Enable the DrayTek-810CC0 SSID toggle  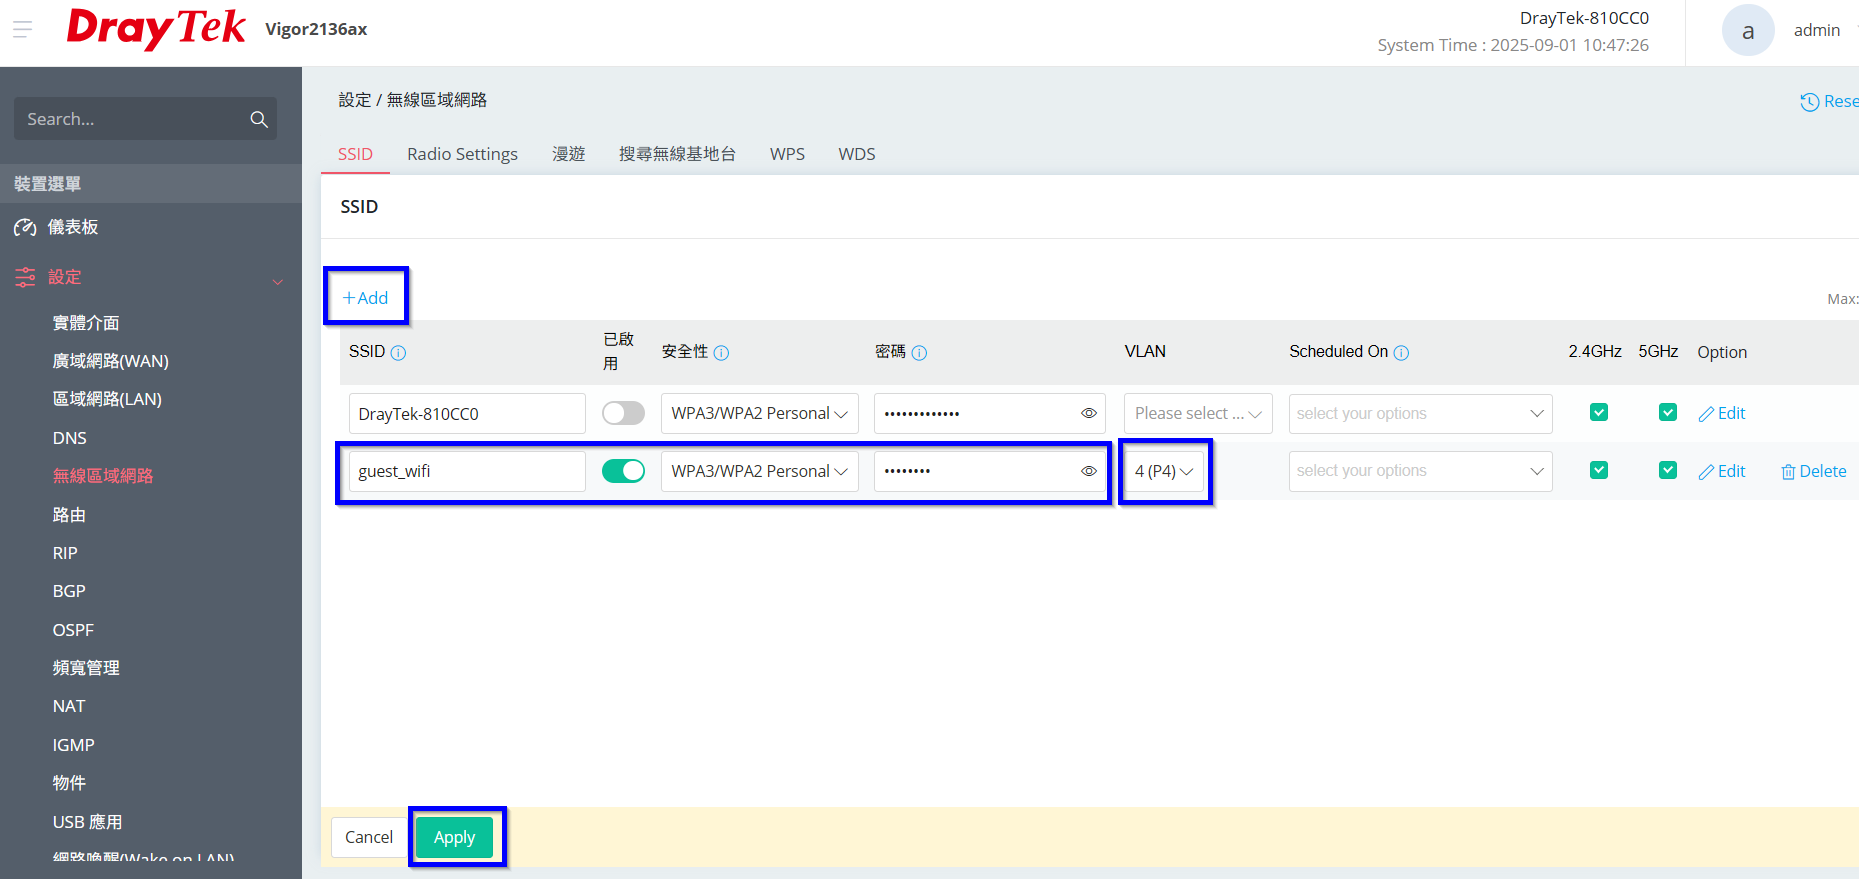coord(623,413)
